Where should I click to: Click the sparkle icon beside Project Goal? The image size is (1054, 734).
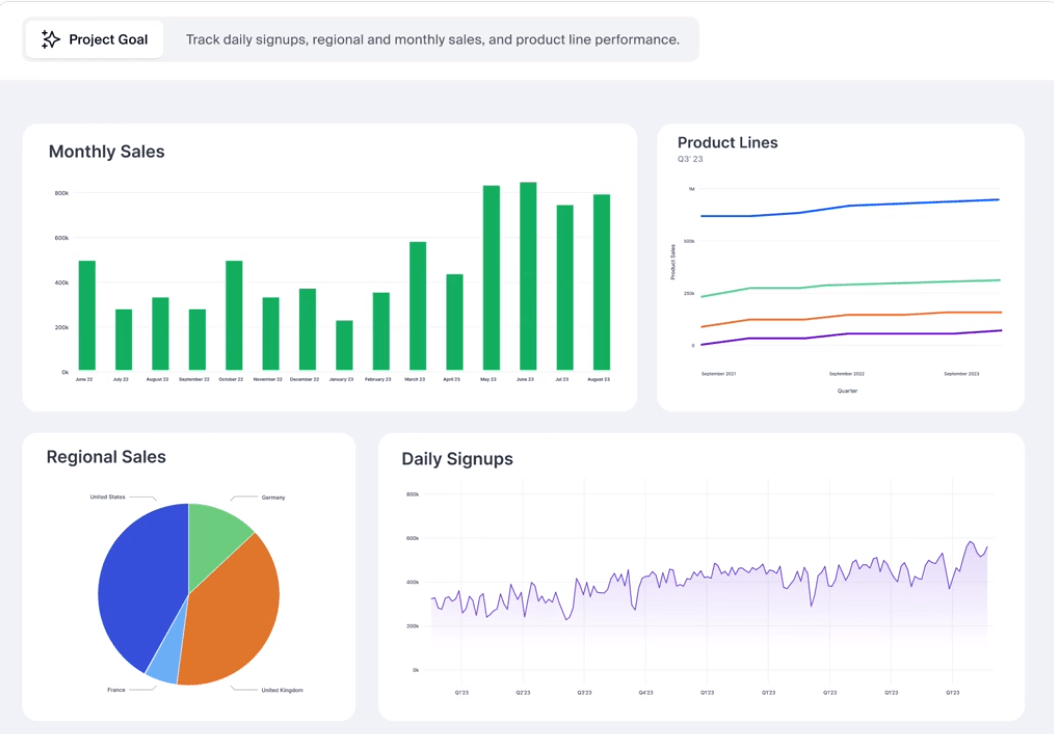50,40
